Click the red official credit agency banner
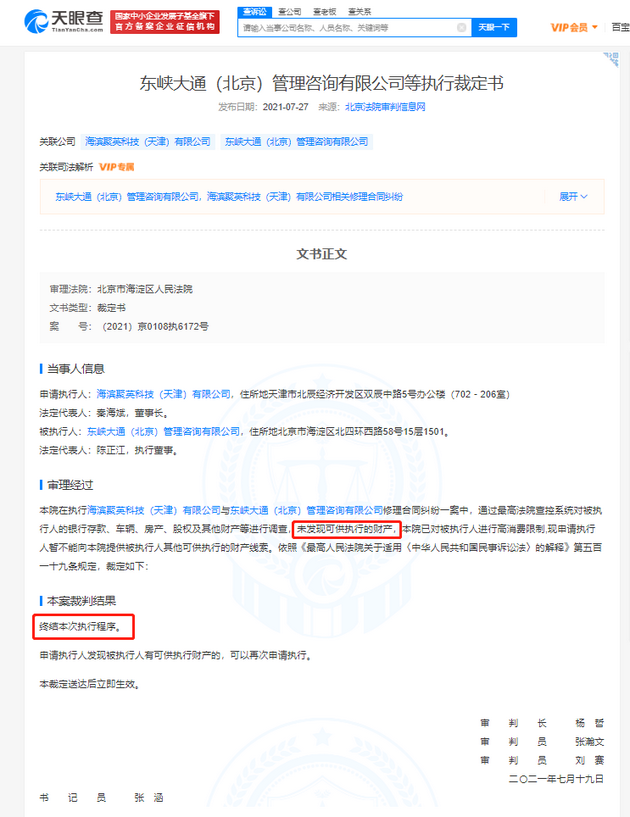This screenshot has height=817, width=630. [165, 22]
